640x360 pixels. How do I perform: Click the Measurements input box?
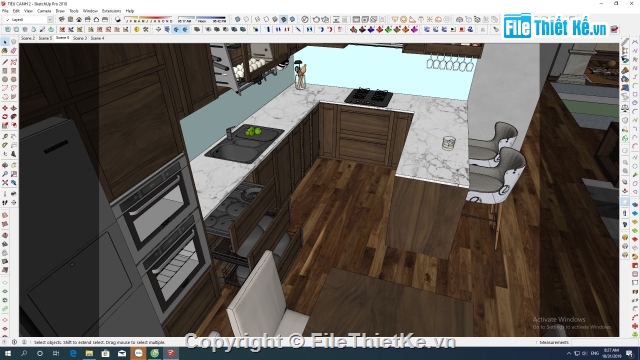point(596,342)
